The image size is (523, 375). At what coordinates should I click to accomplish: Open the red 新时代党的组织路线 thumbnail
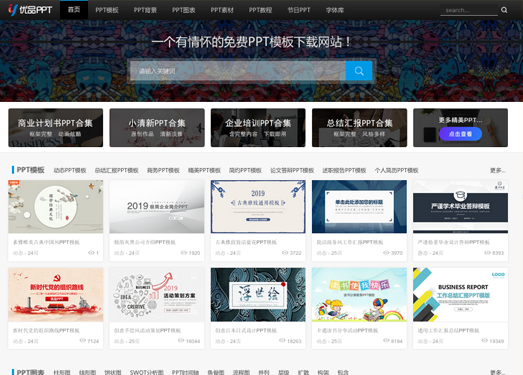click(56, 295)
